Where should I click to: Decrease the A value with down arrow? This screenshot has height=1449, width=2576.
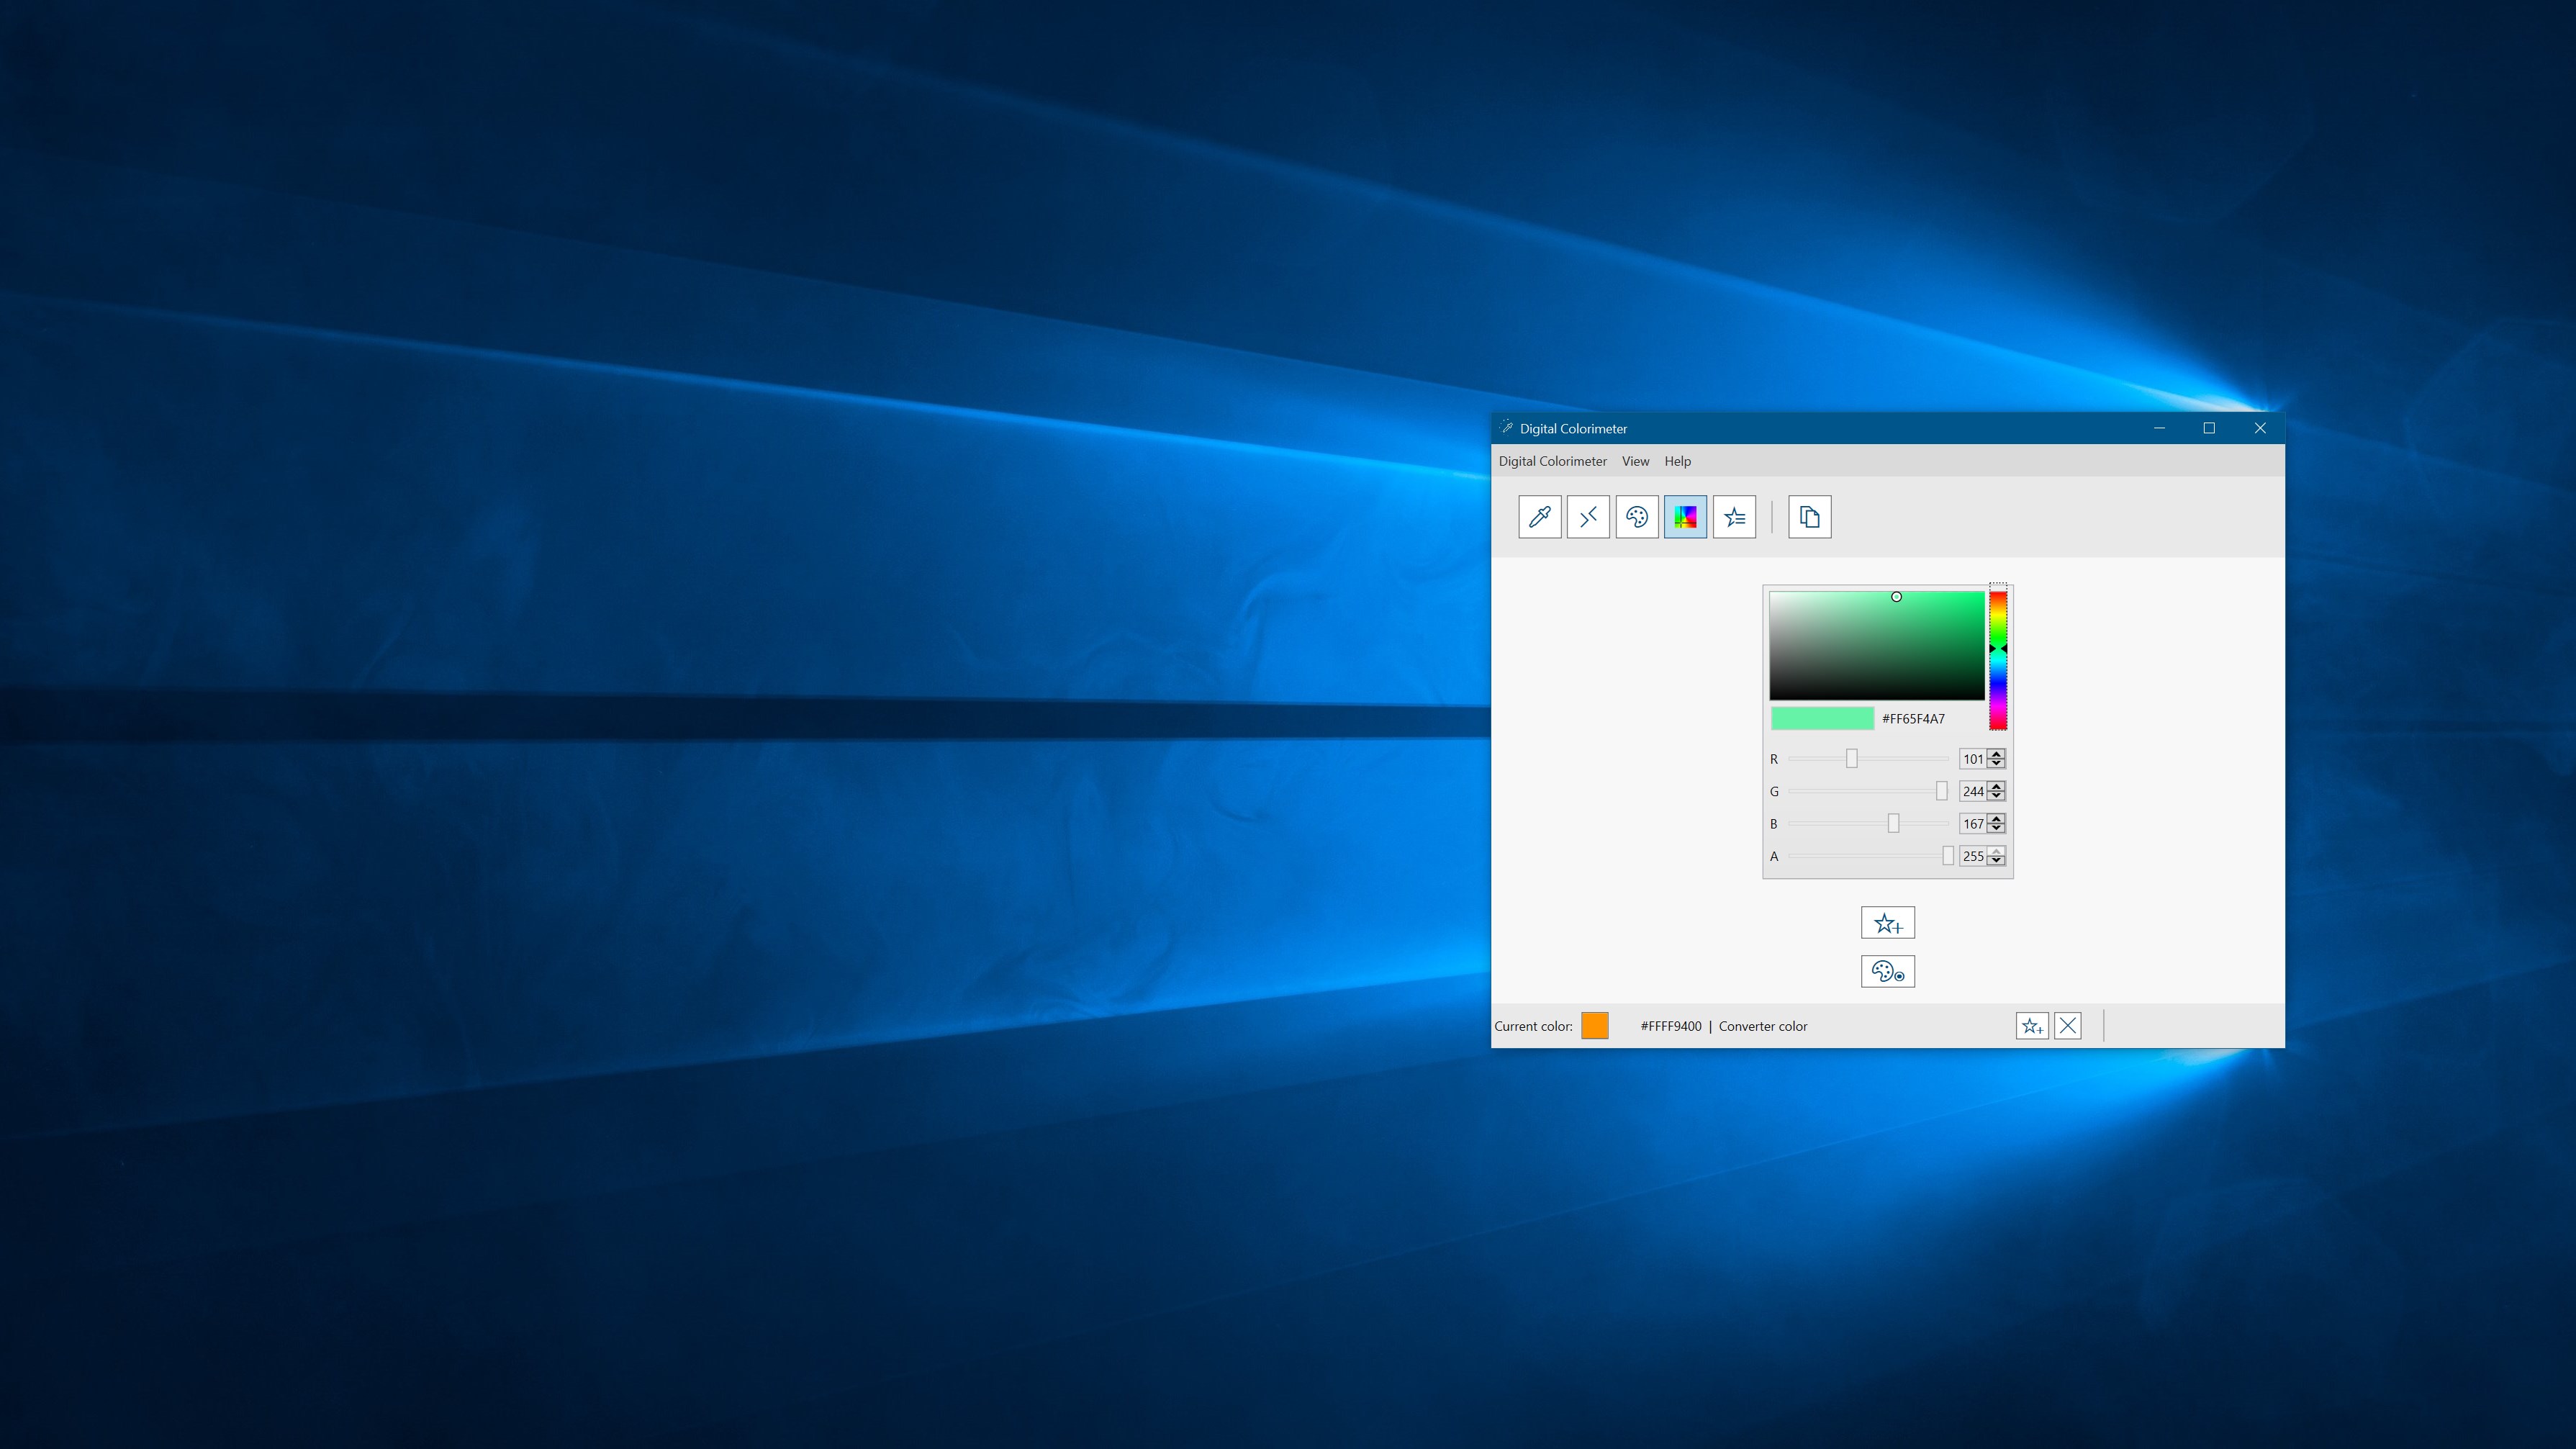(1996, 861)
